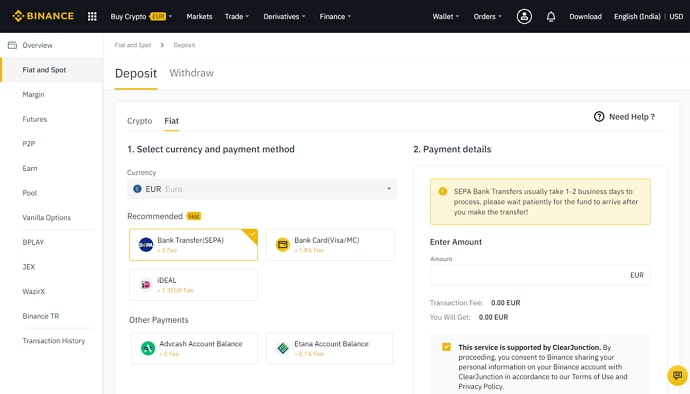
Task: Click the Hot badge next to Recommended
Action: click(x=194, y=216)
